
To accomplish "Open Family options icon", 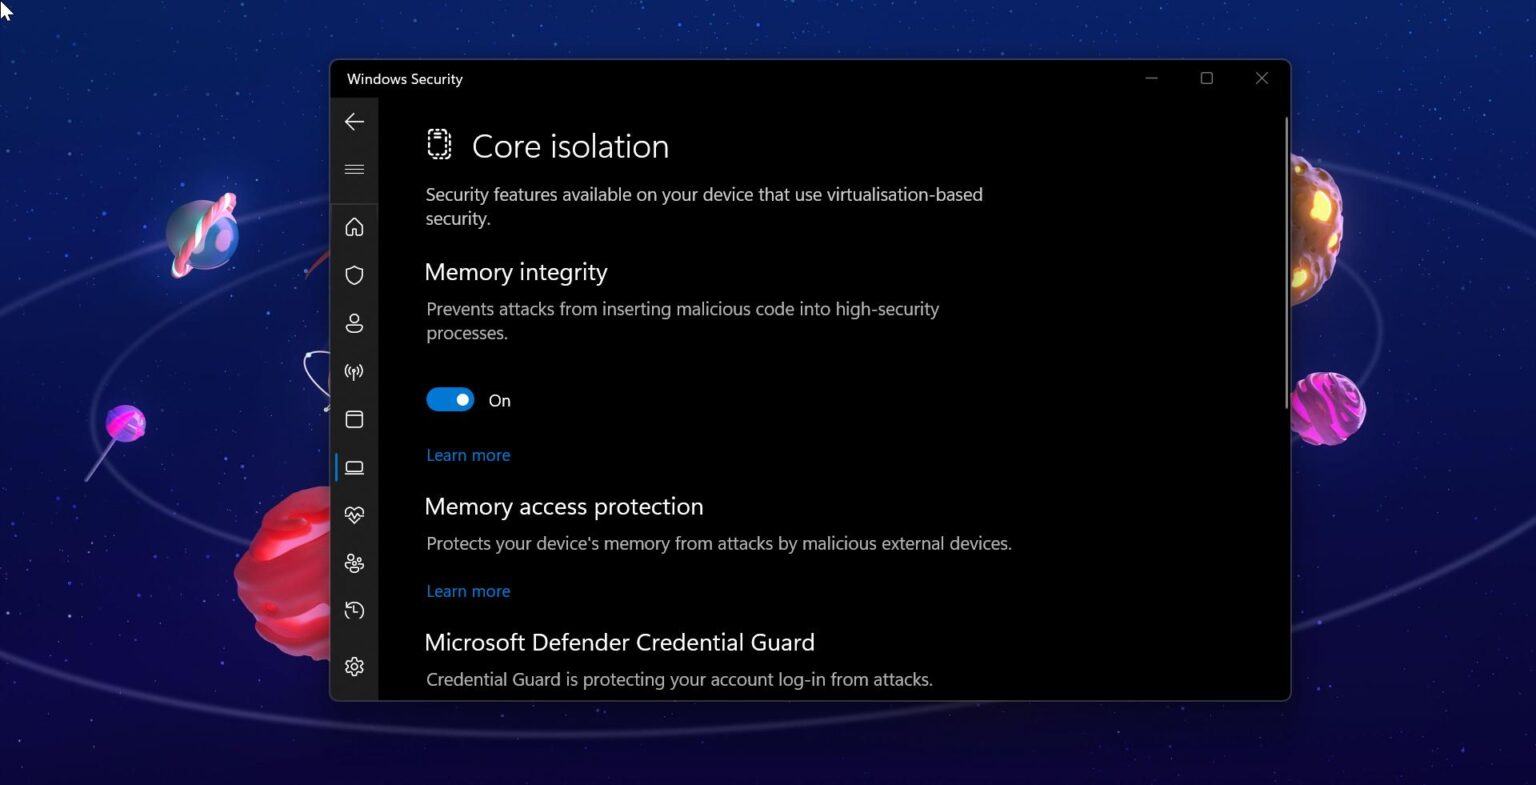I will (x=354, y=563).
